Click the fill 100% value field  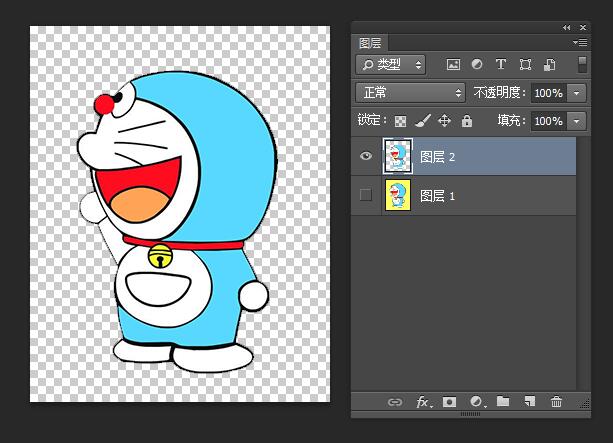(548, 121)
